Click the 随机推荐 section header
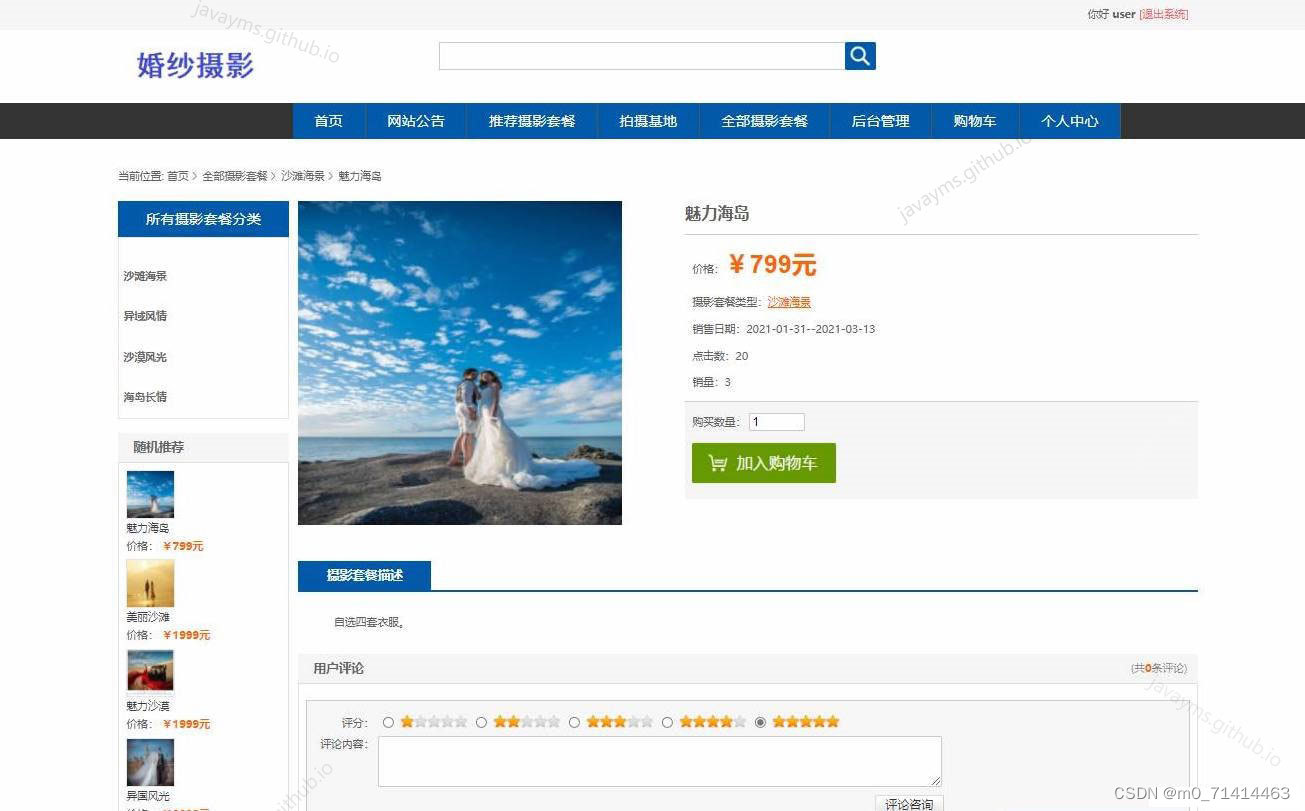1305x811 pixels. coord(159,447)
